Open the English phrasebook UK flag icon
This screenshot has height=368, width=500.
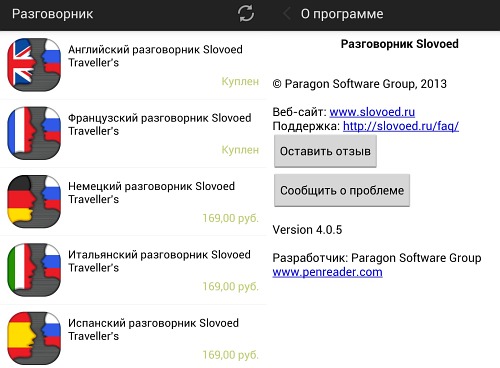click(34, 65)
